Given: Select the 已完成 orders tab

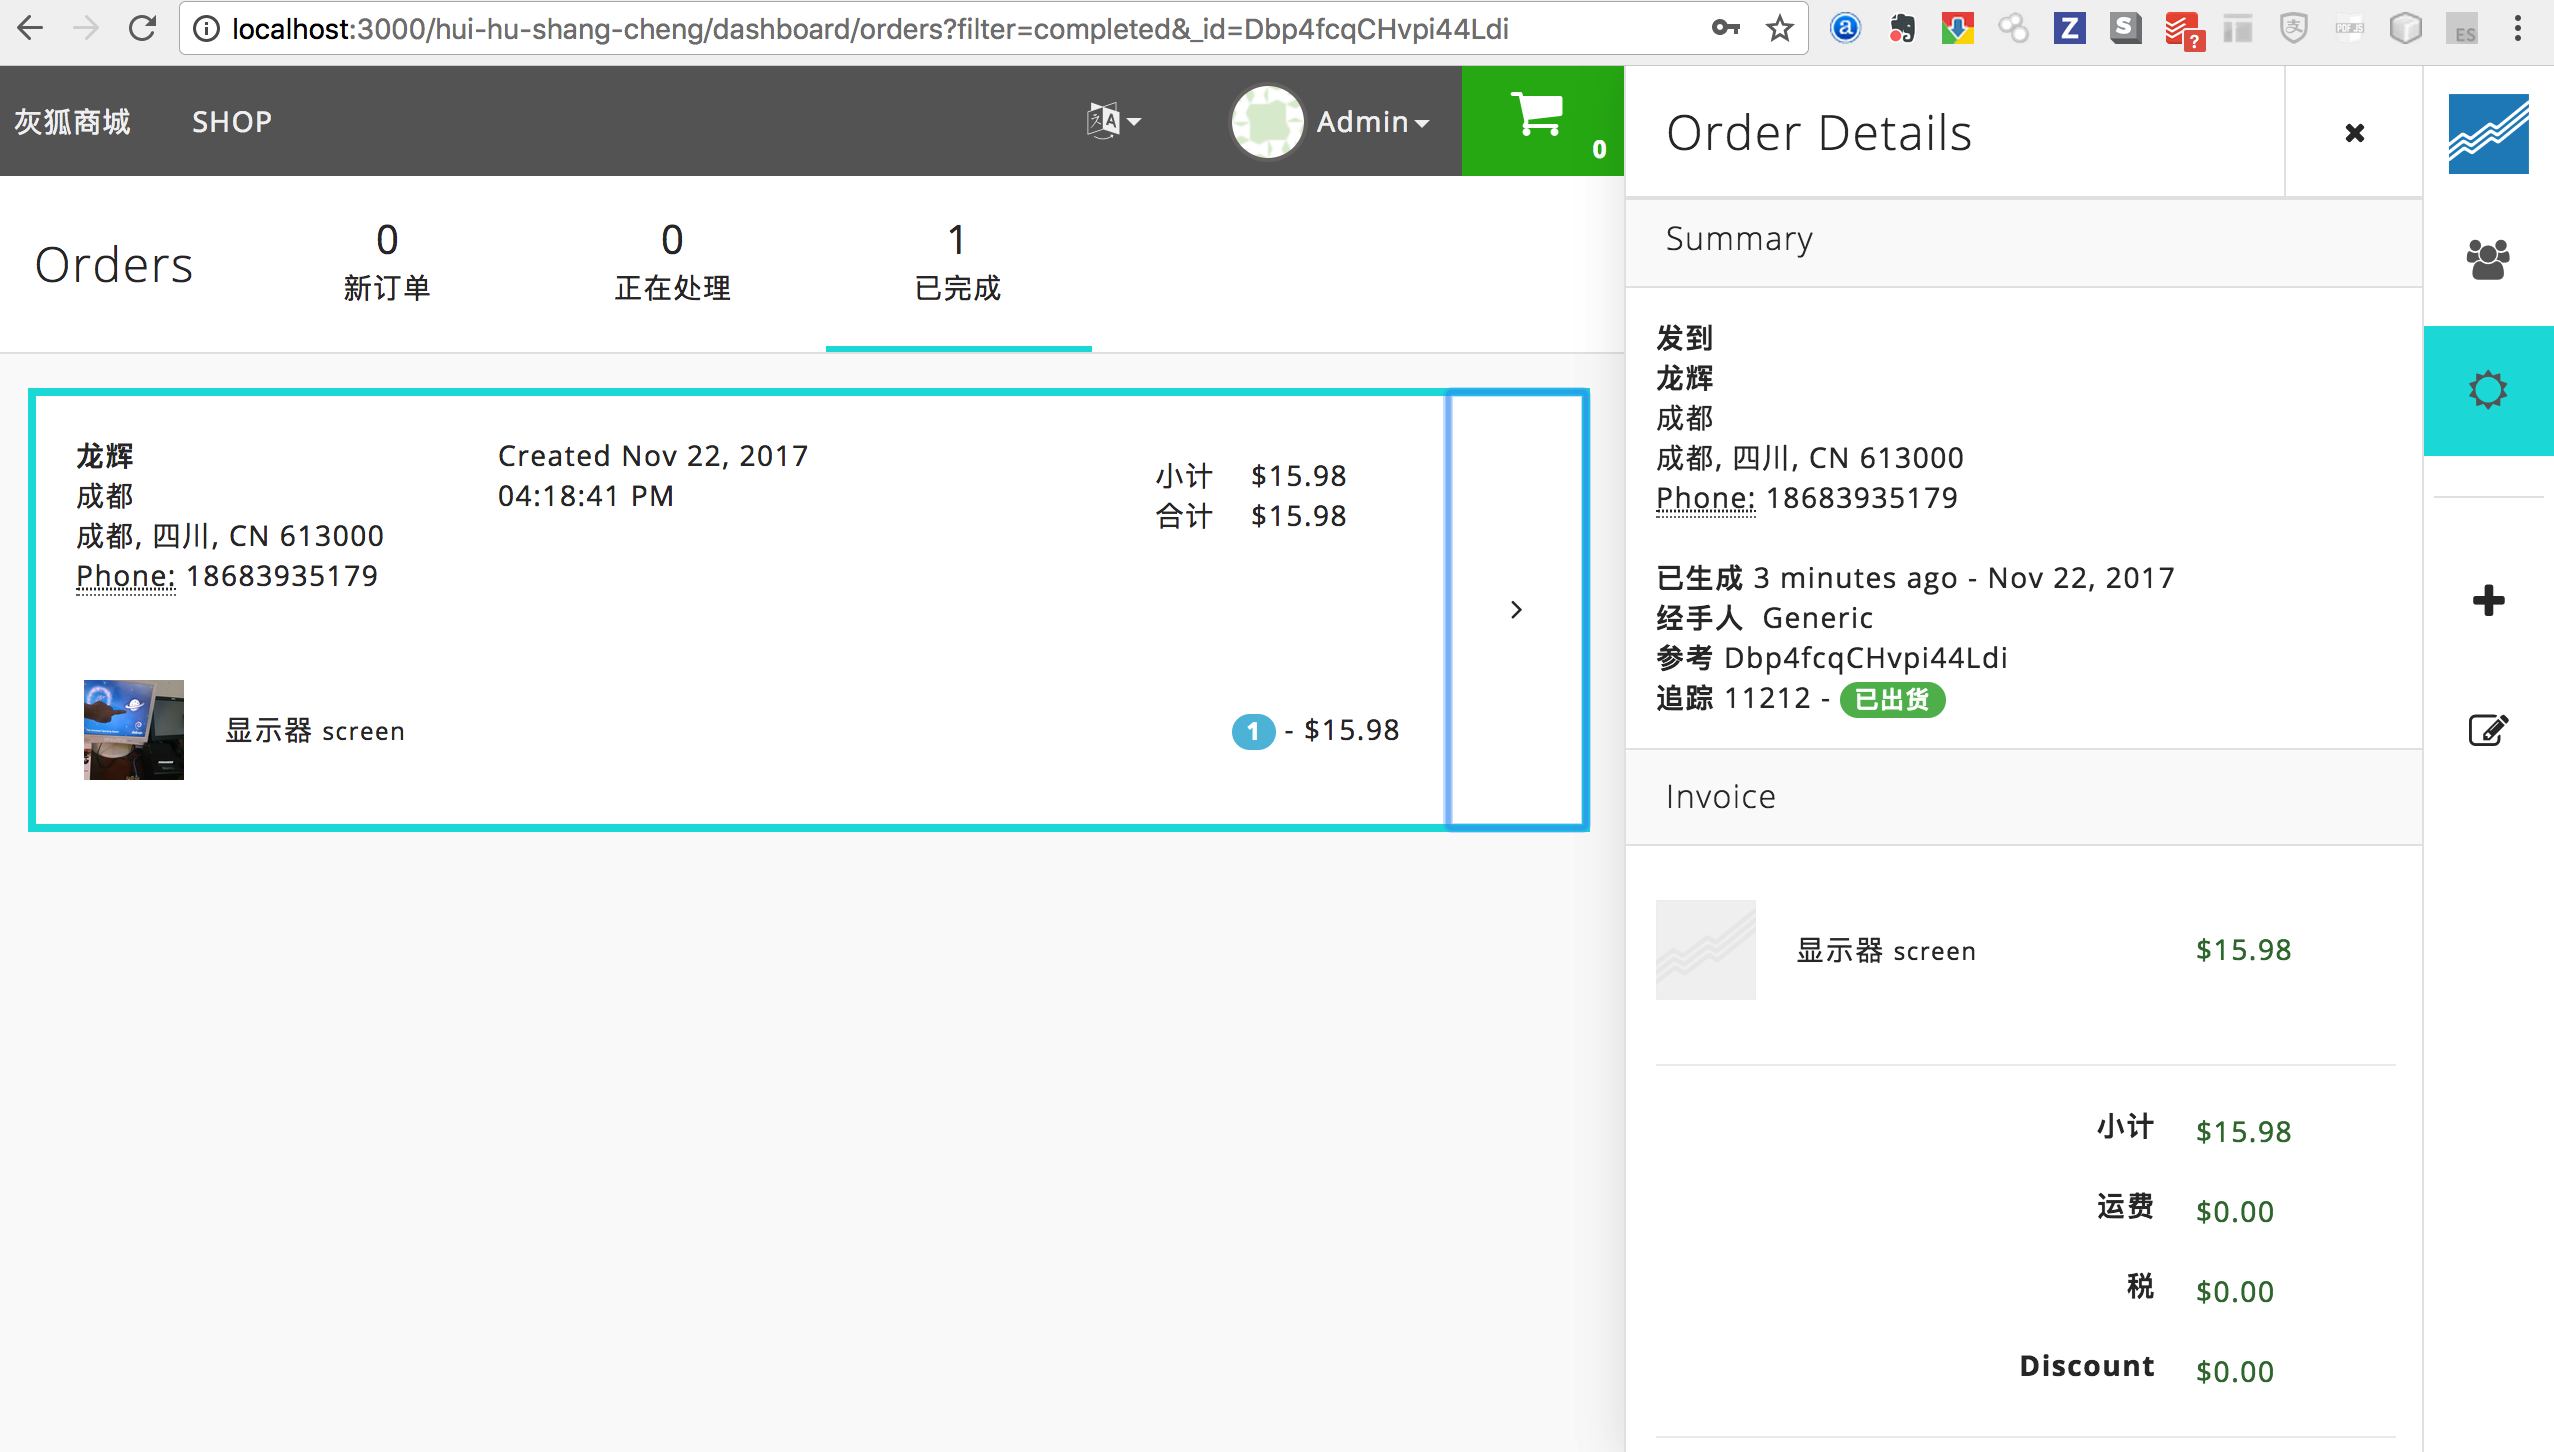Looking at the screenshot, I should tap(957, 264).
